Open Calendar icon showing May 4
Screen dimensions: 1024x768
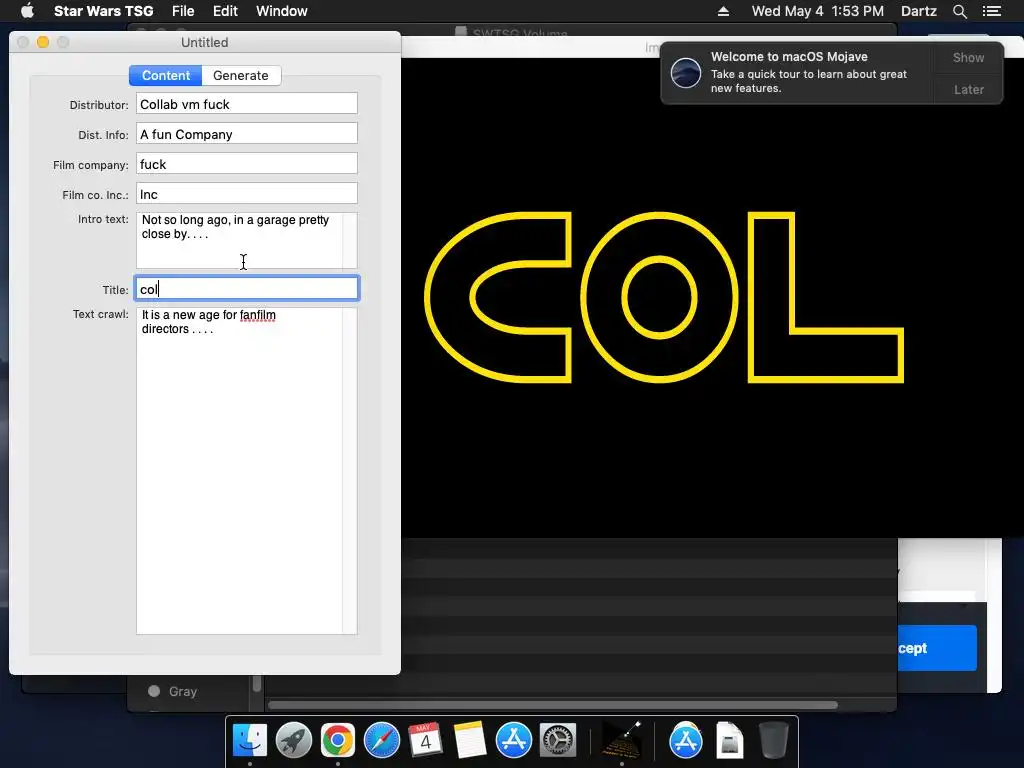(425, 741)
